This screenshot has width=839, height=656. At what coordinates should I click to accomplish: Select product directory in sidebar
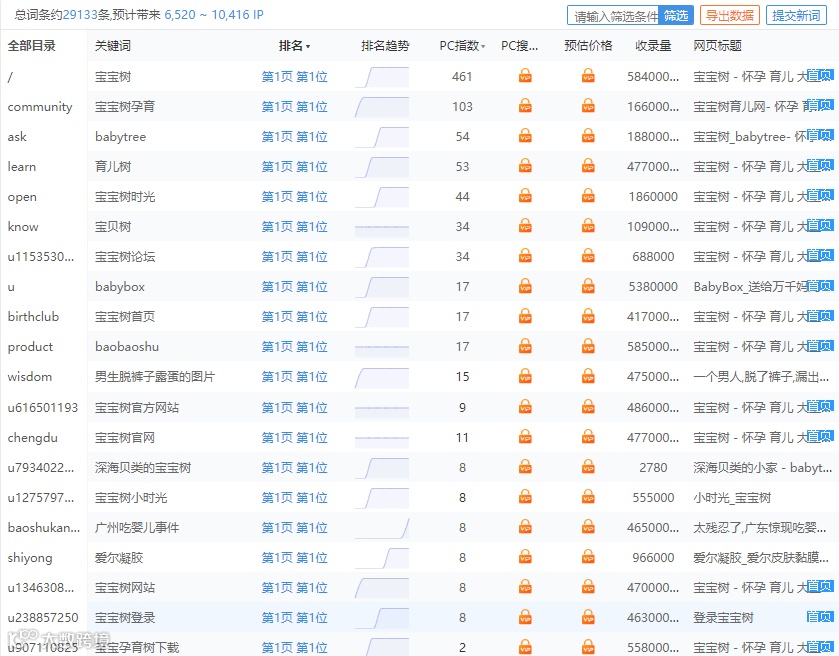(x=30, y=347)
